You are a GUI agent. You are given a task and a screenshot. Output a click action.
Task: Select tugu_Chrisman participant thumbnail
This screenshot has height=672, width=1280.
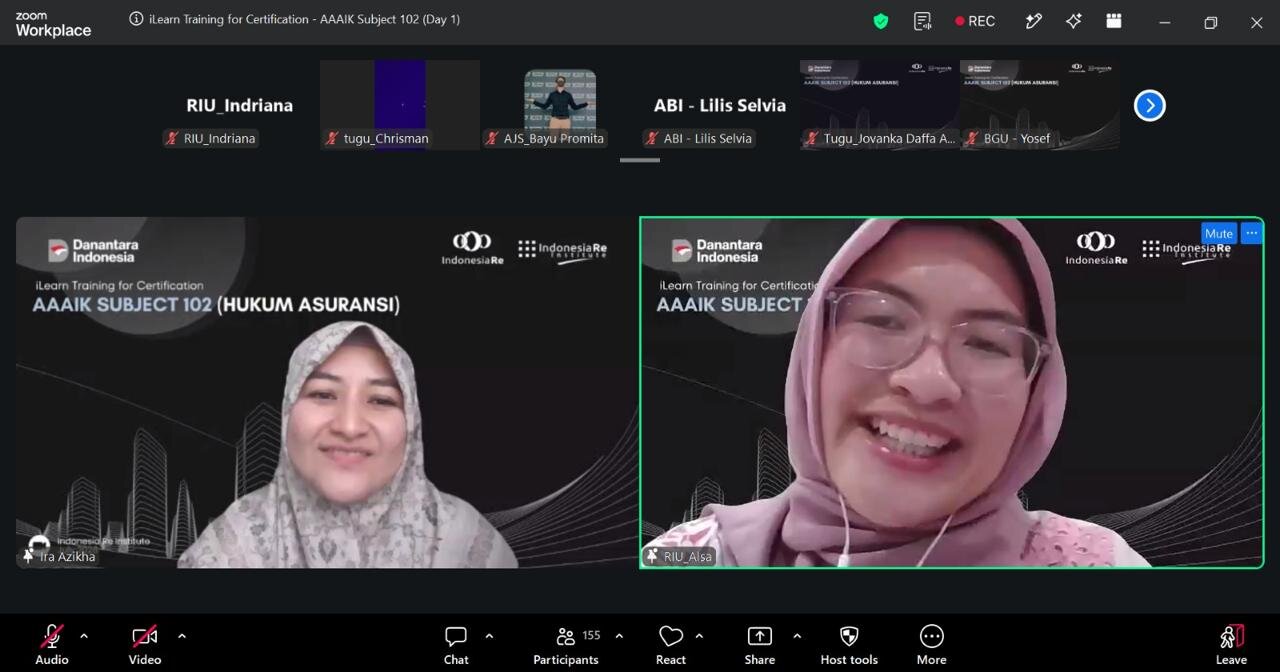400,105
